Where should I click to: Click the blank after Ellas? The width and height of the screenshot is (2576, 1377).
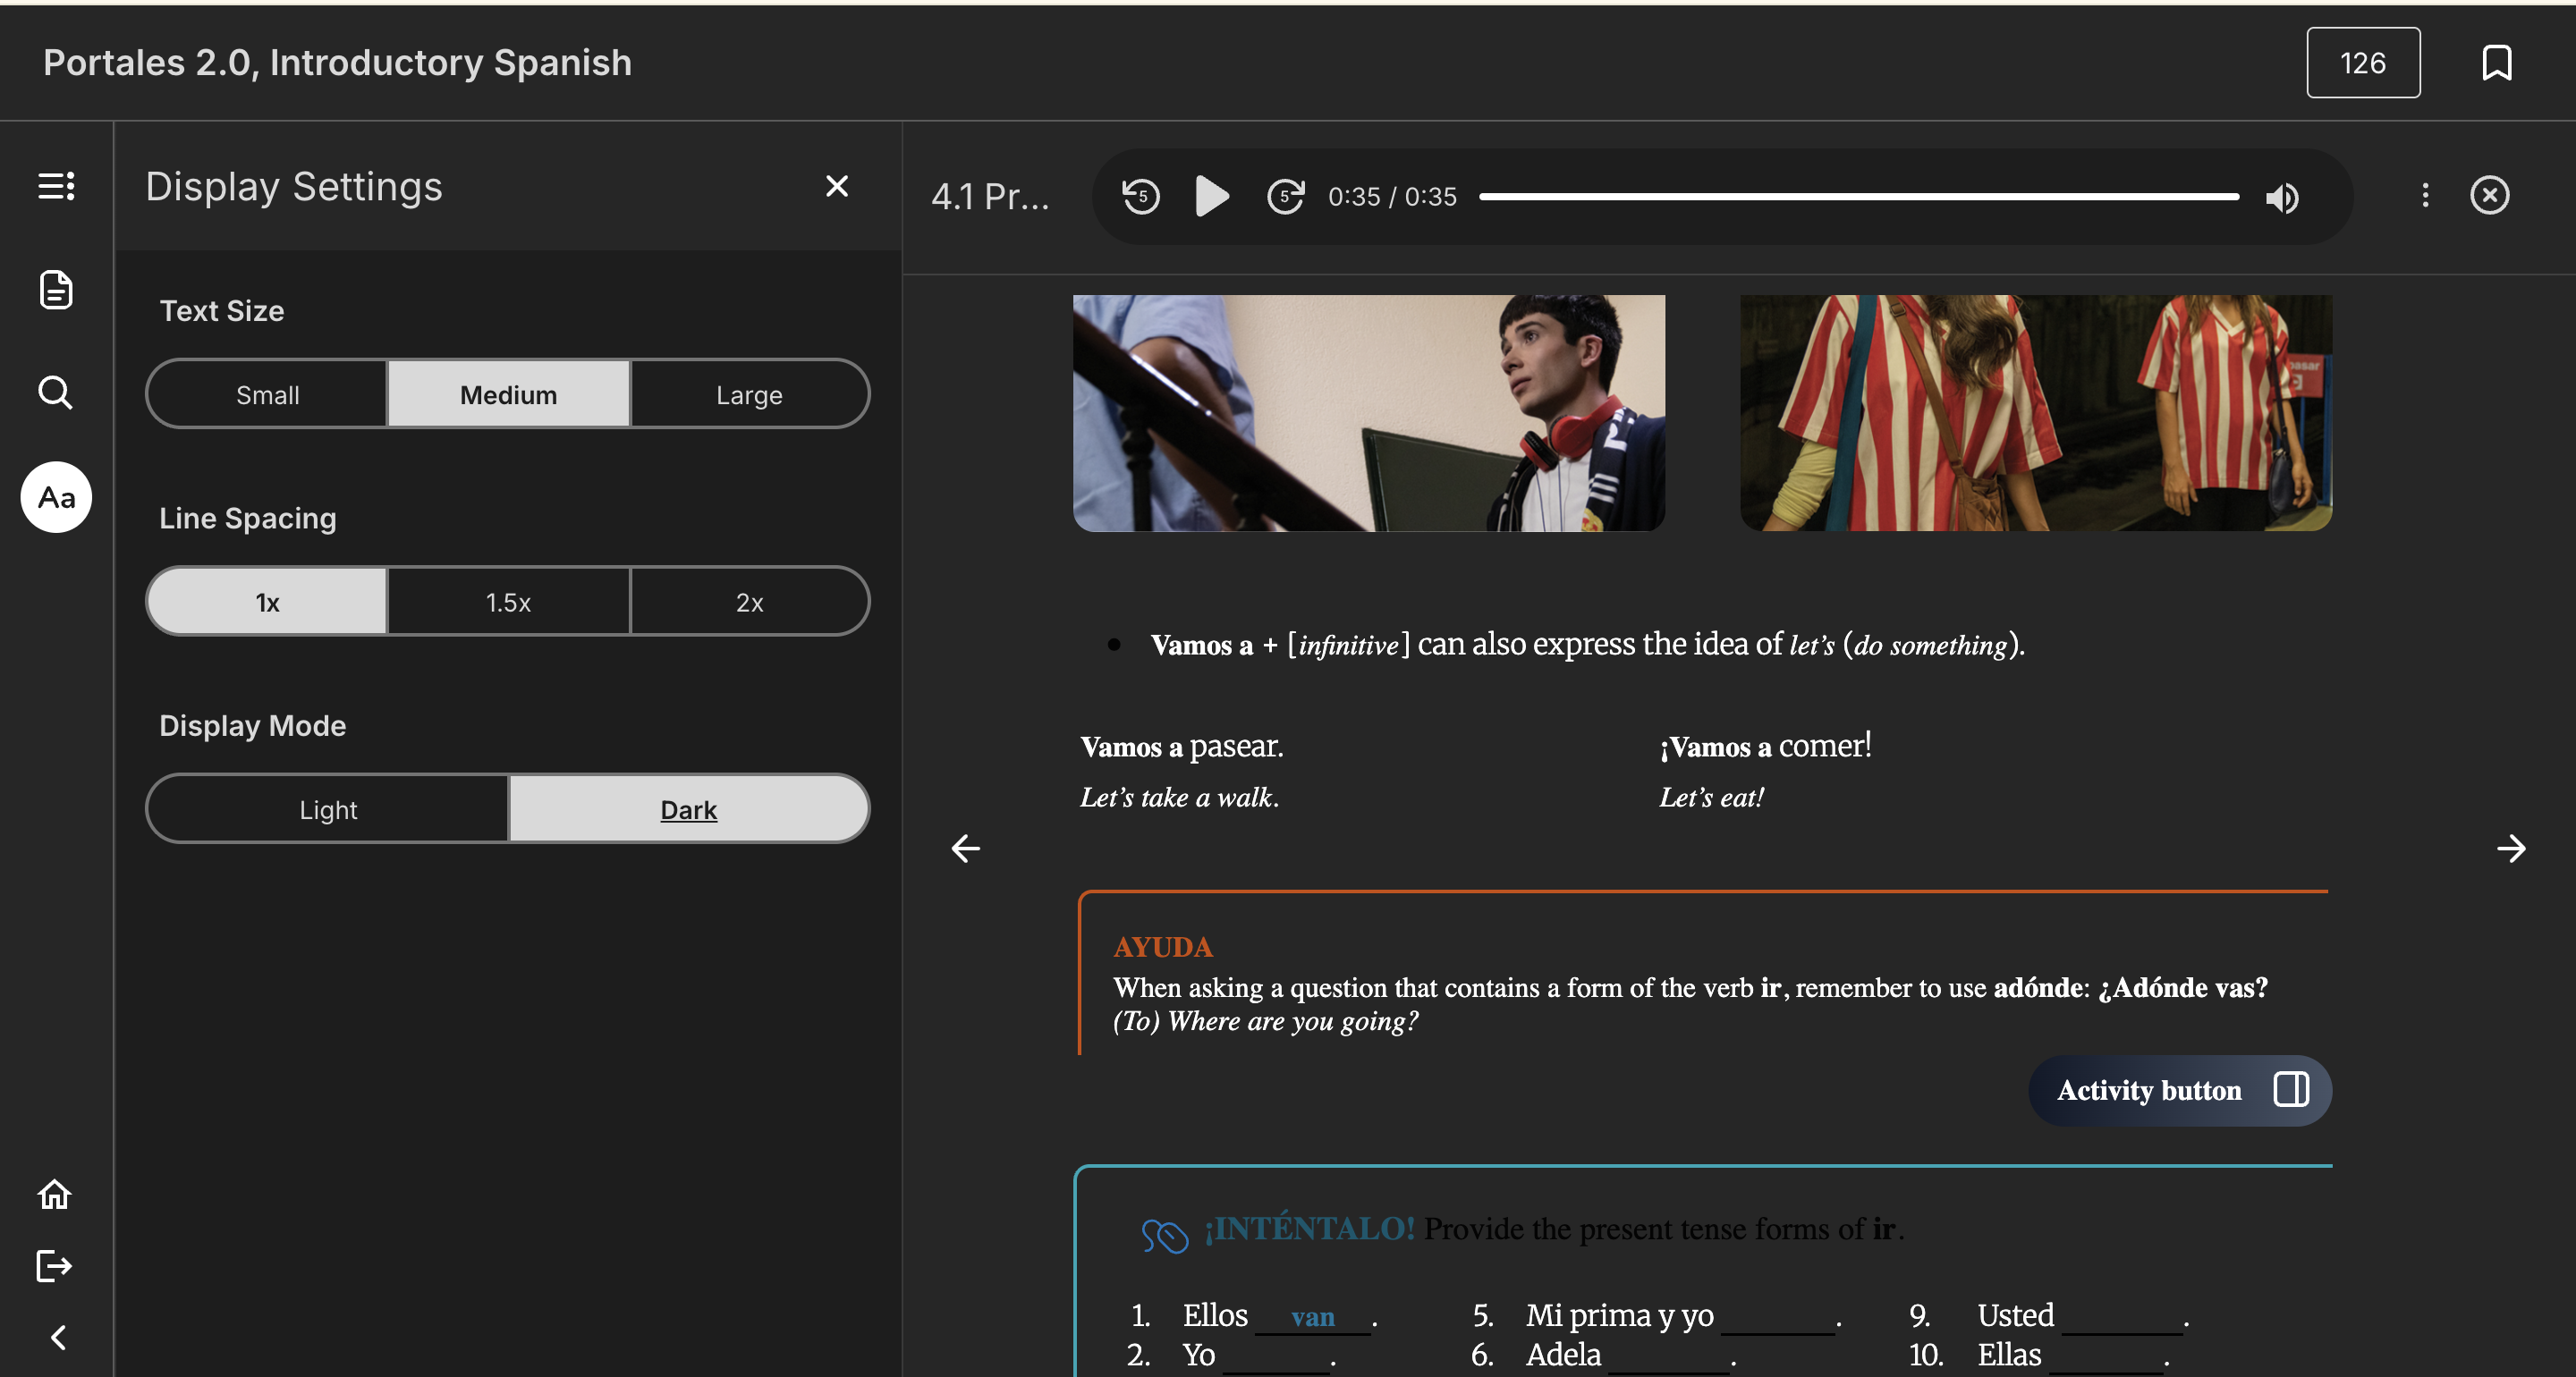(x=2105, y=1357)
